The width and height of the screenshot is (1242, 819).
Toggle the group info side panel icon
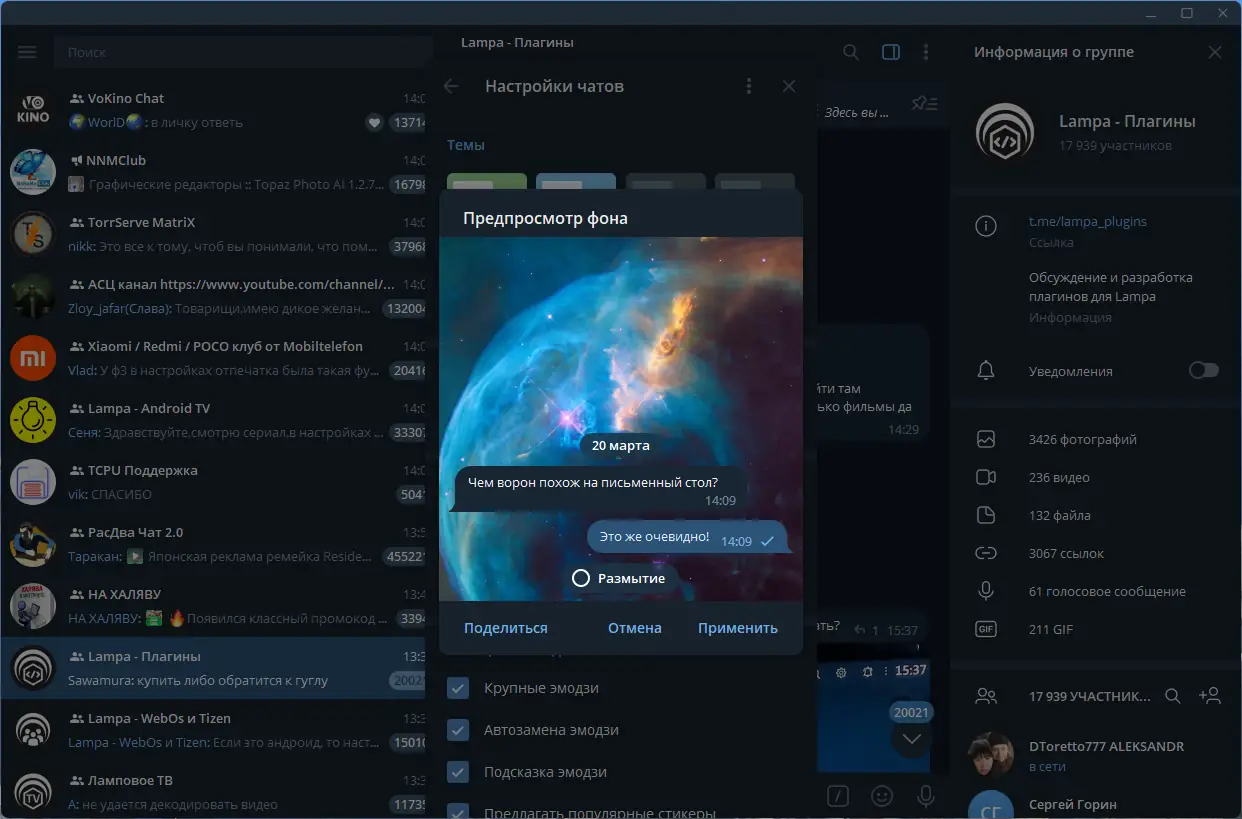coord(891,52)
